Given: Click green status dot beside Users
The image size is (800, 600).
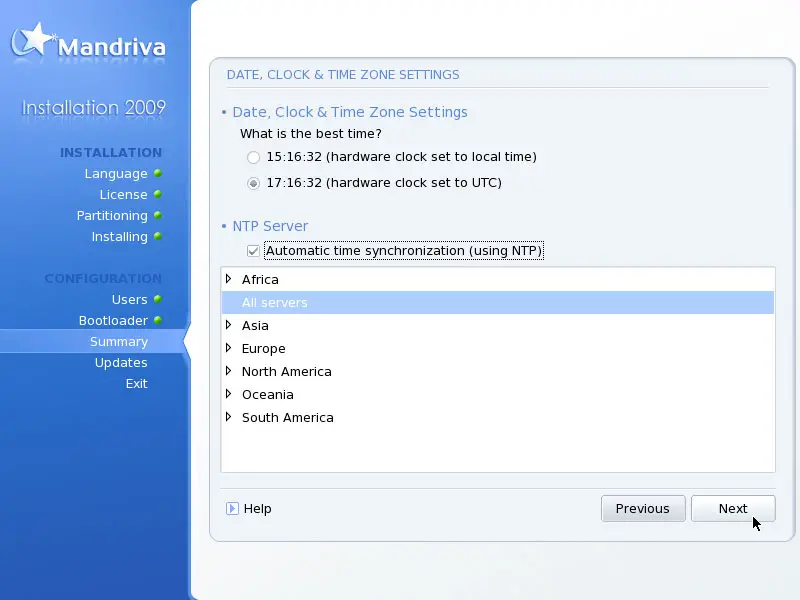Looking at the screenshot, I should pos(158,298).
